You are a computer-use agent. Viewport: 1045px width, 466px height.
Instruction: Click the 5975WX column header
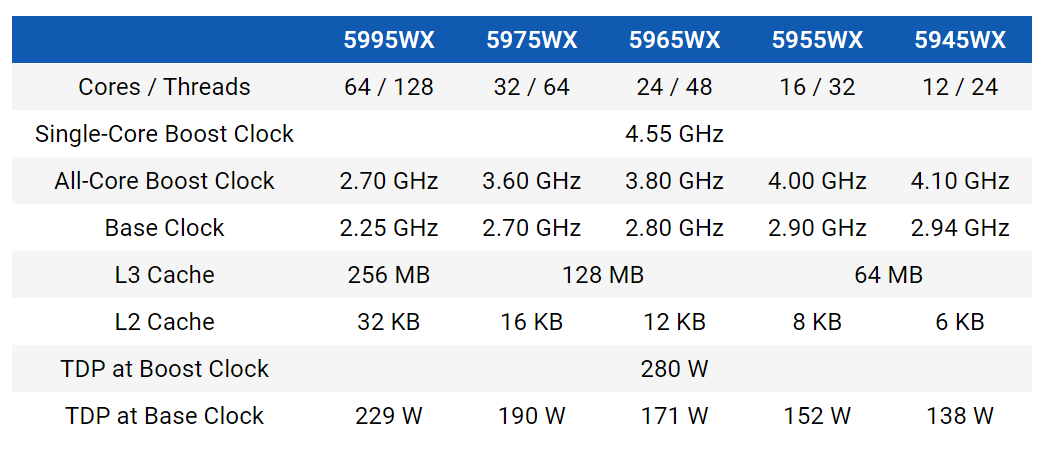tap(531, 40)
